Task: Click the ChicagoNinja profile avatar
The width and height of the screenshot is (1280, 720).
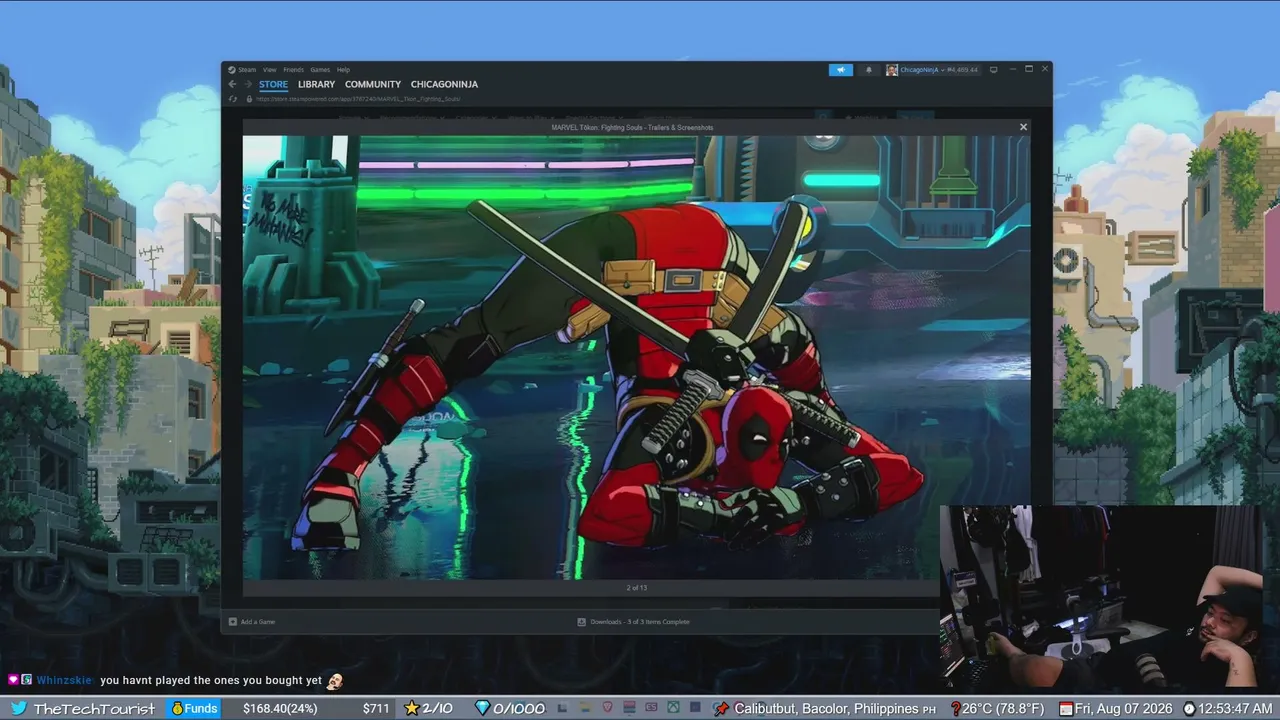Action: pos(892,70)
